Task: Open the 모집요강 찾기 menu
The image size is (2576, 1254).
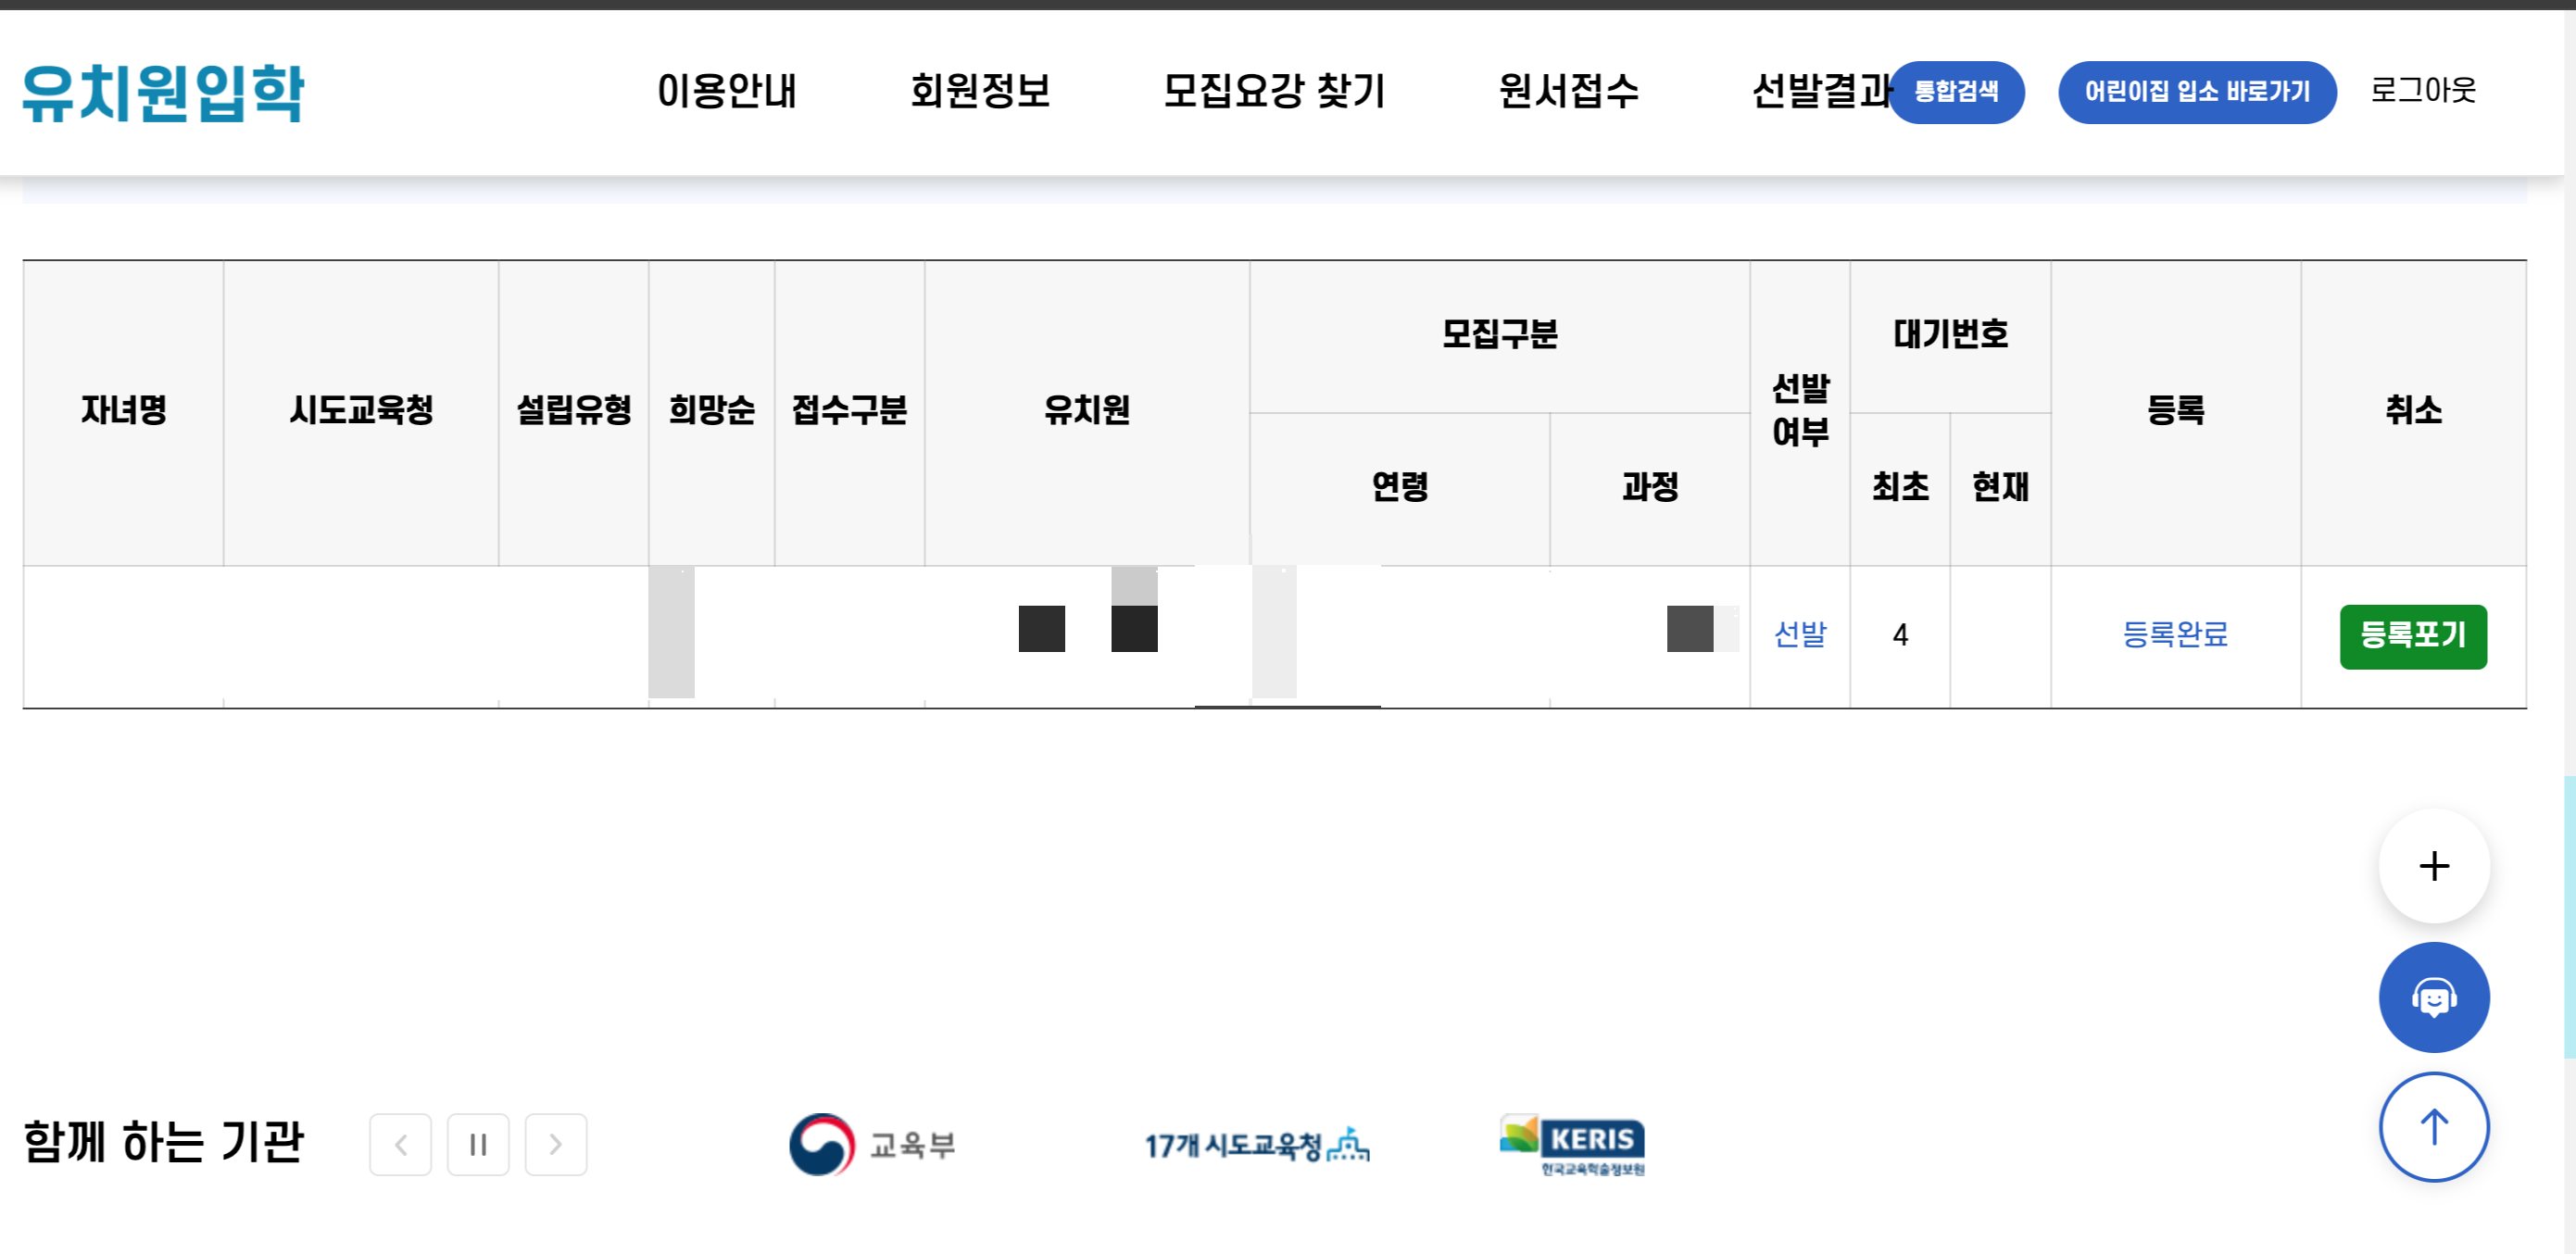Action: (1274, 91)
